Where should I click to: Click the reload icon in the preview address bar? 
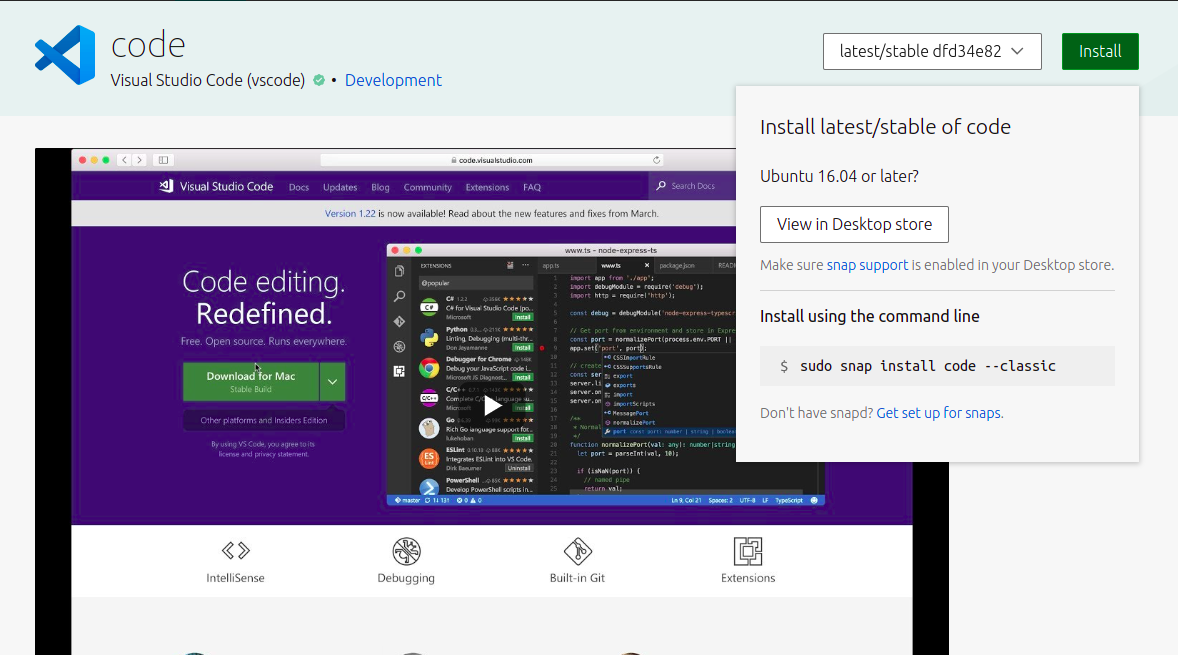pos(656,160)
